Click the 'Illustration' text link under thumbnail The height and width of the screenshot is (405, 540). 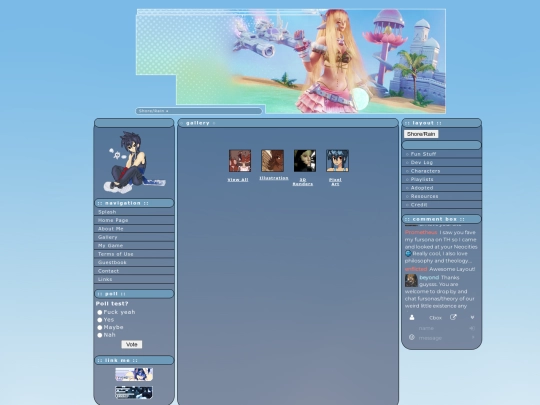pos(274,178)
